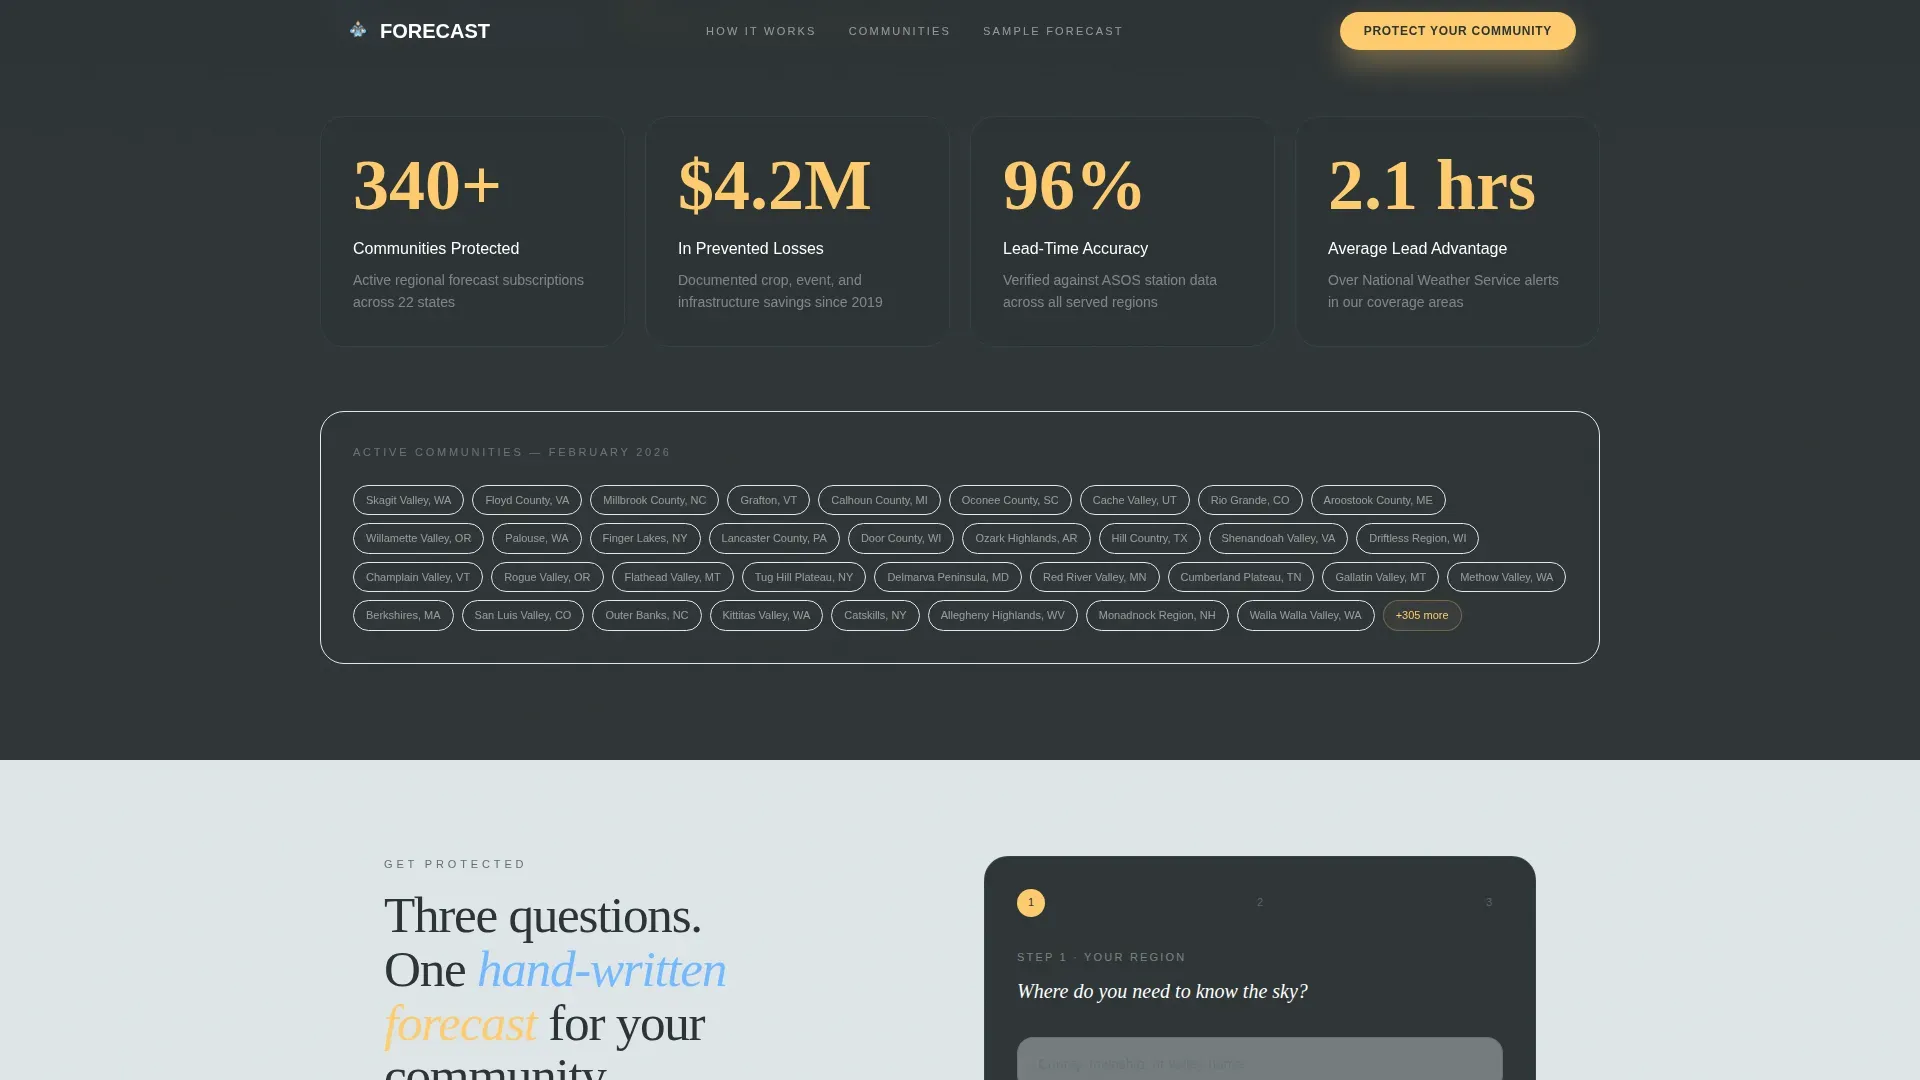Select the Finger Lakes, NY chip
Screen dimensions: 1920x1080
(x=645, y=538)
